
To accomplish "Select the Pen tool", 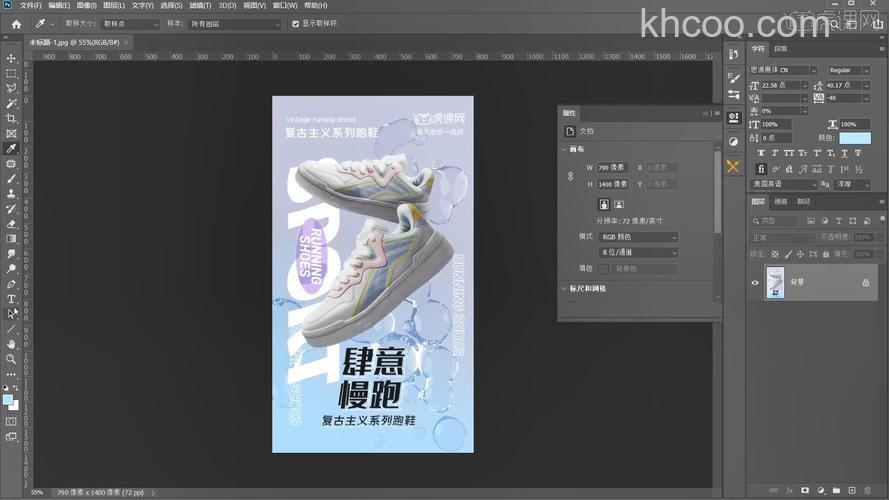I will point(11,284).
